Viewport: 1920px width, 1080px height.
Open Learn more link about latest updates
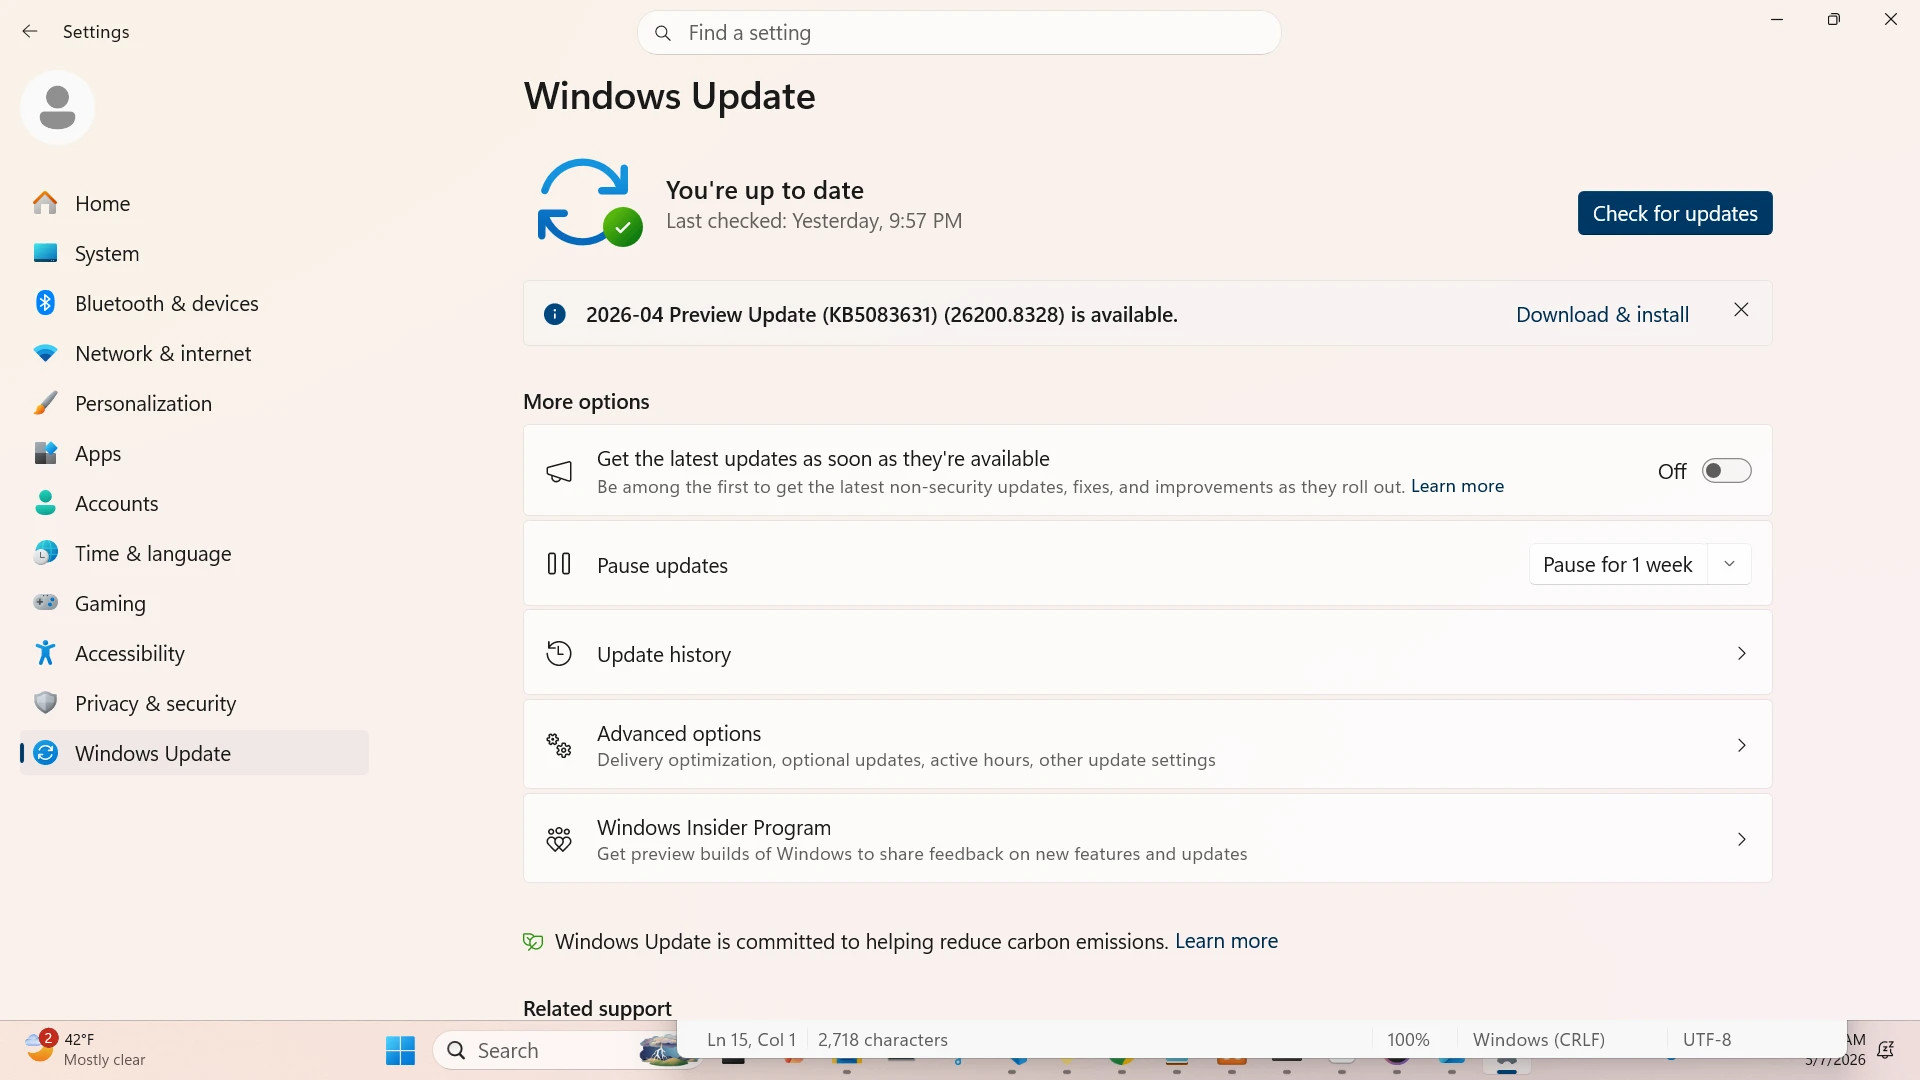(1457, 486)
